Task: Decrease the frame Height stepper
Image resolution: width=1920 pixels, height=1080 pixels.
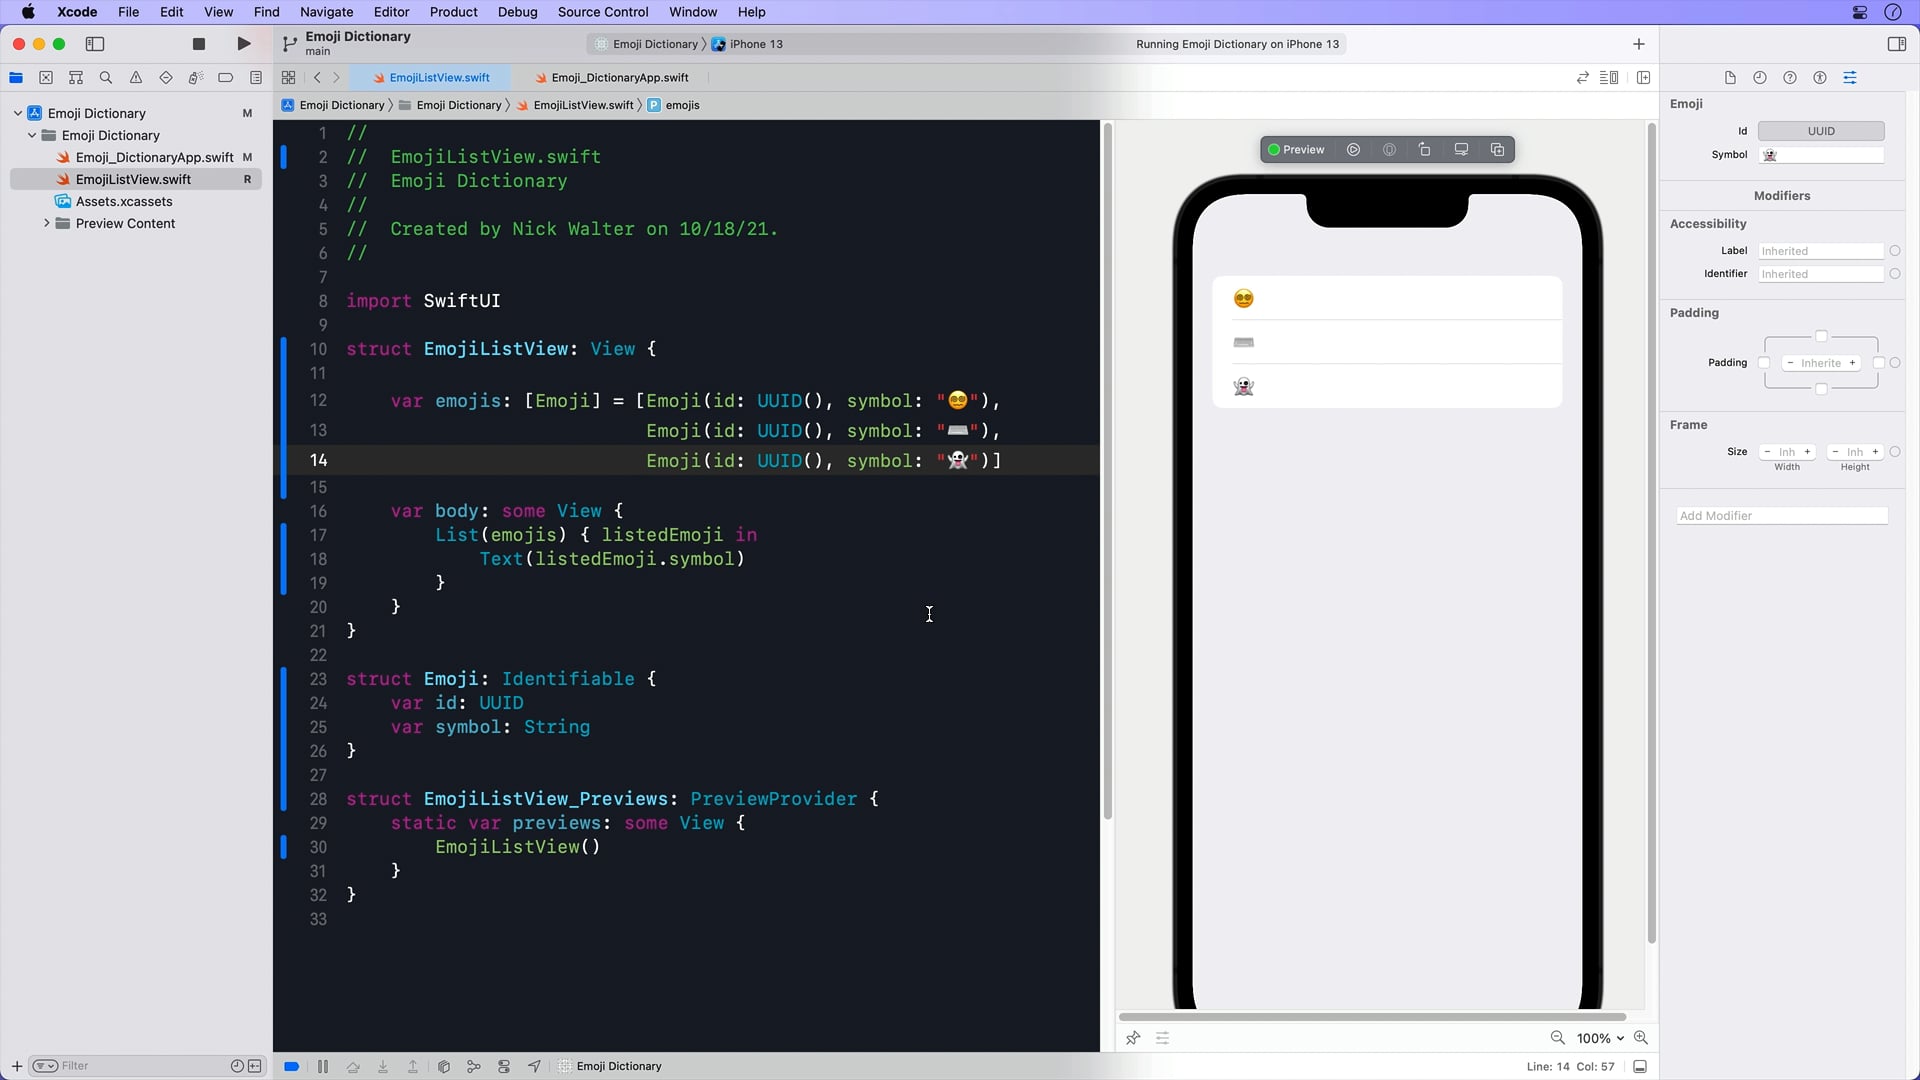Action: [x=1836, y=452]
